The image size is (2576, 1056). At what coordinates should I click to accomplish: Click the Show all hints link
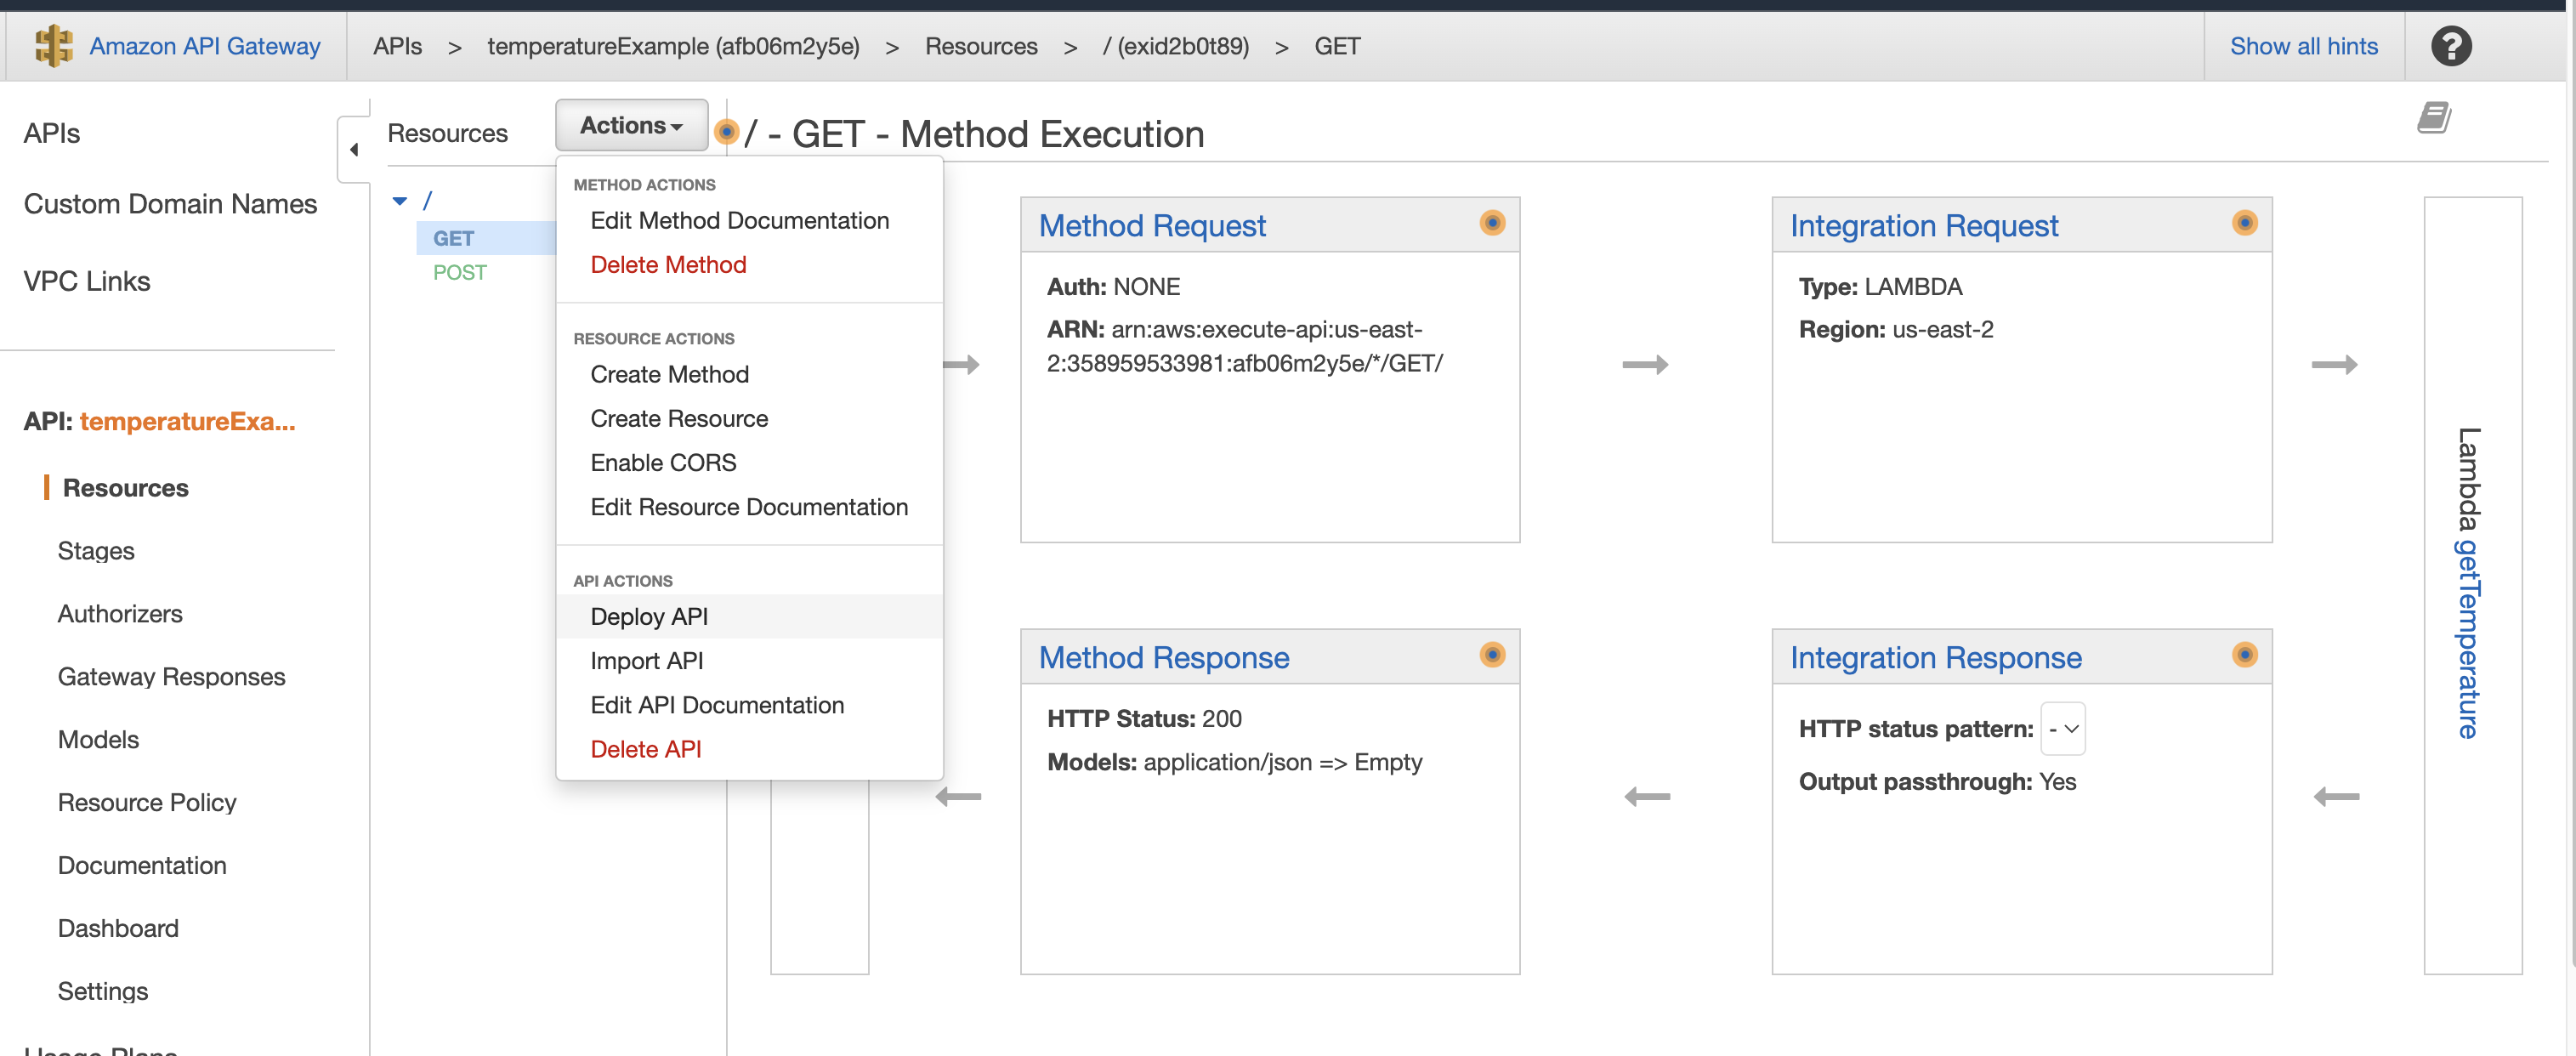[2303, 45]
